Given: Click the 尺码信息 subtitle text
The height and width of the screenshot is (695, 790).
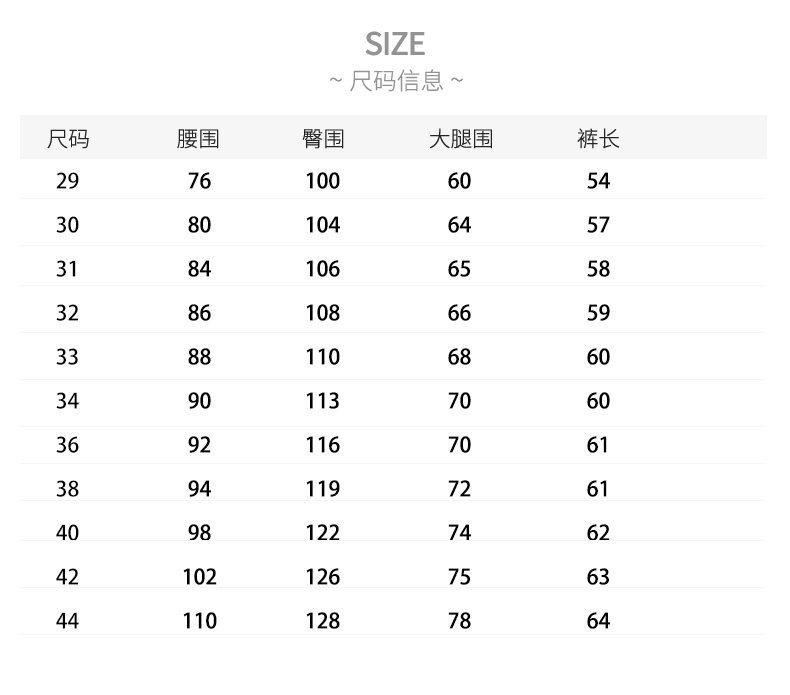Looking at the screenshot, I should coord(396,81).
